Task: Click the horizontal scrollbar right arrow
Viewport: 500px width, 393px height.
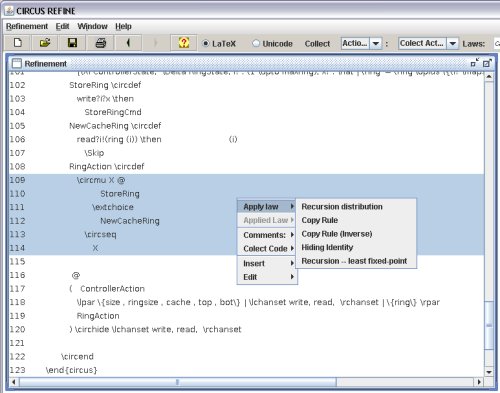Action: tap(479, 382)
